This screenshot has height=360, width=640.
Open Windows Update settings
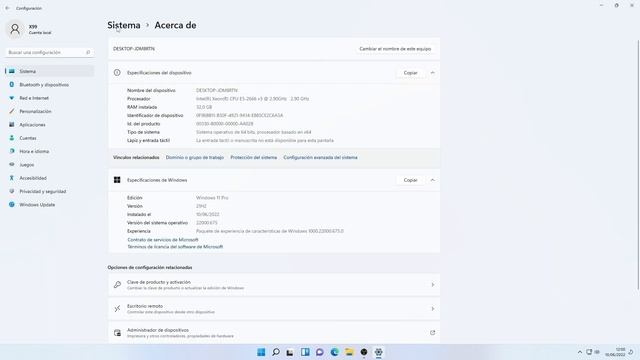pos(49,205)
